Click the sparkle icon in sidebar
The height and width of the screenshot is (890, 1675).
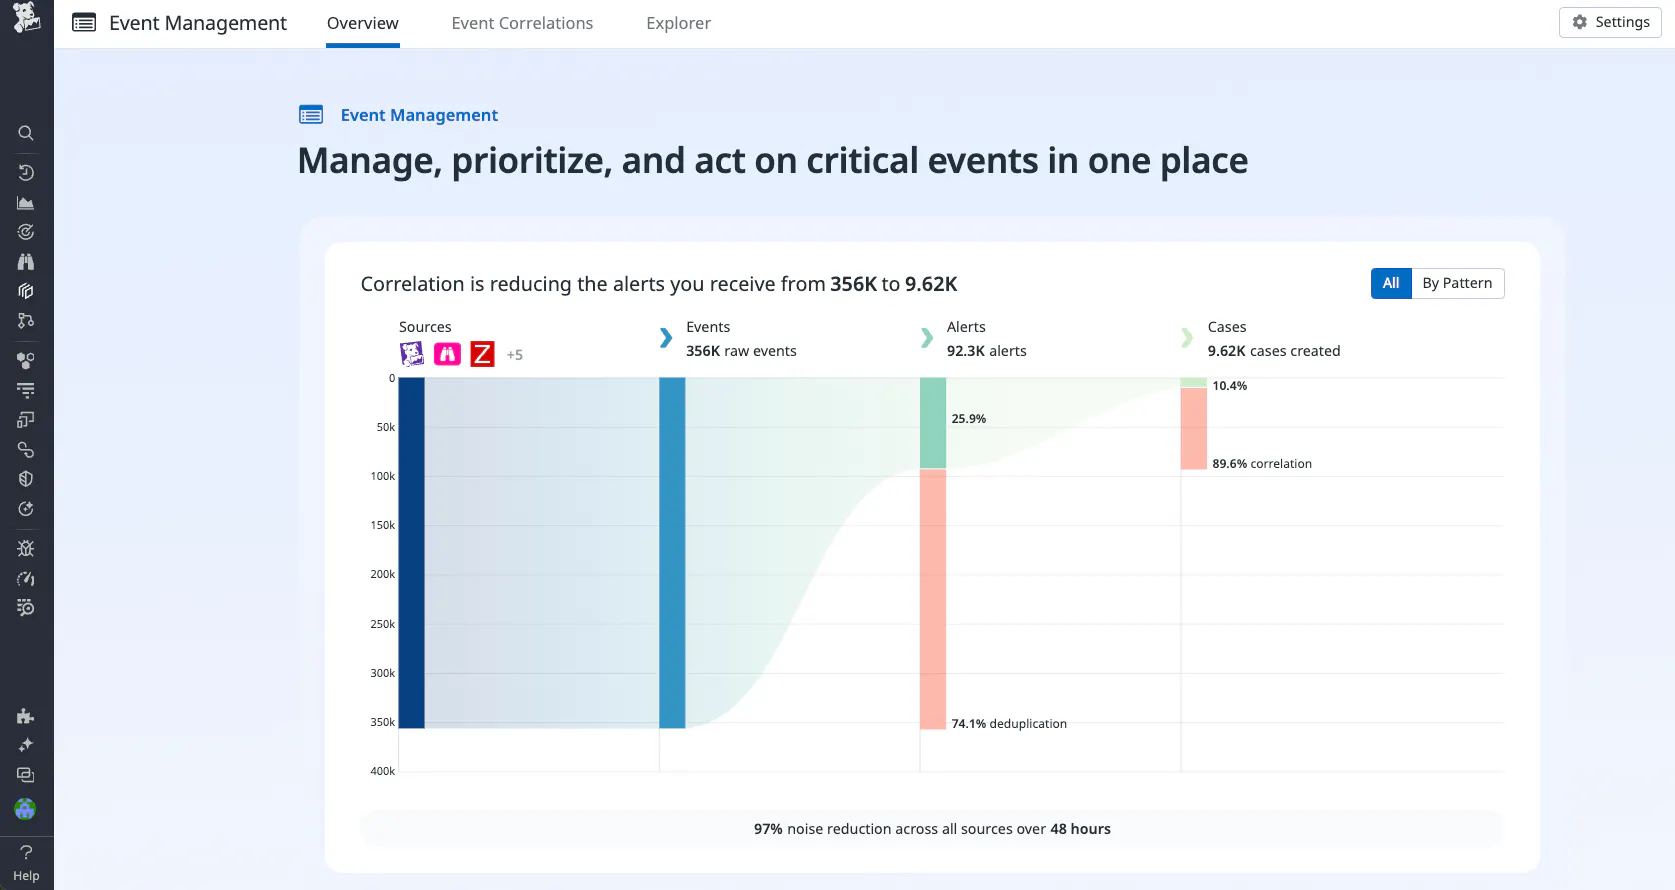[x=26, y=745]
